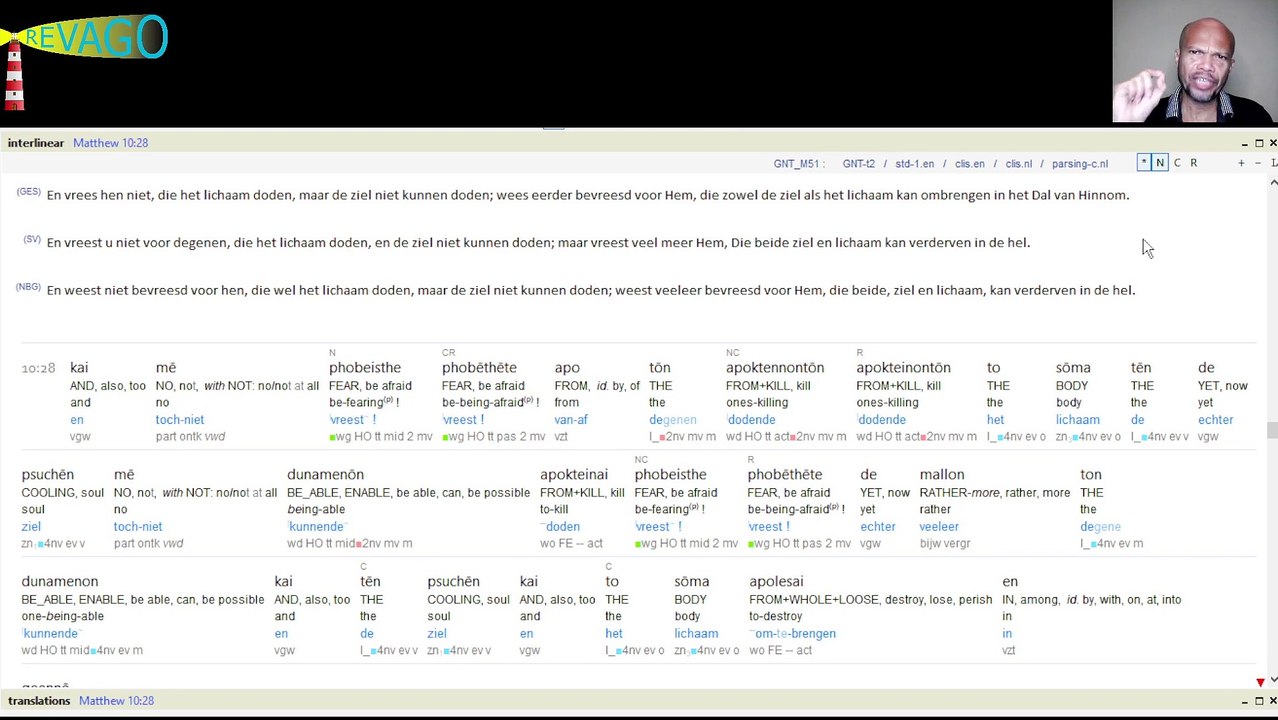This screenshot has height=720, width=1278.
Task: Minimize the translations panel
Action: tap(1245, 701)
